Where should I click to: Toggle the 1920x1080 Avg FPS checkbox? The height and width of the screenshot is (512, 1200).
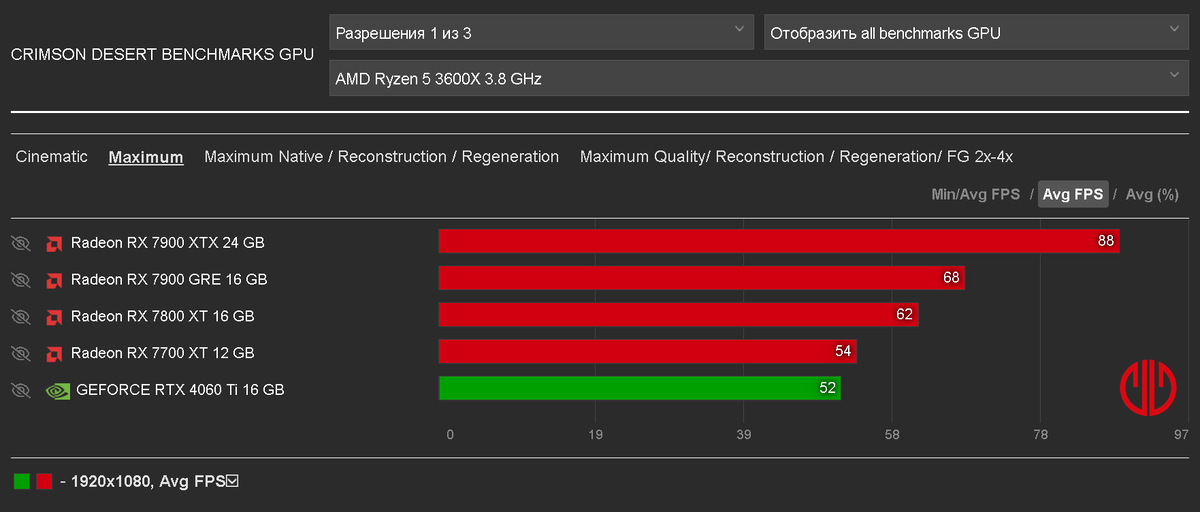[232, 482]
